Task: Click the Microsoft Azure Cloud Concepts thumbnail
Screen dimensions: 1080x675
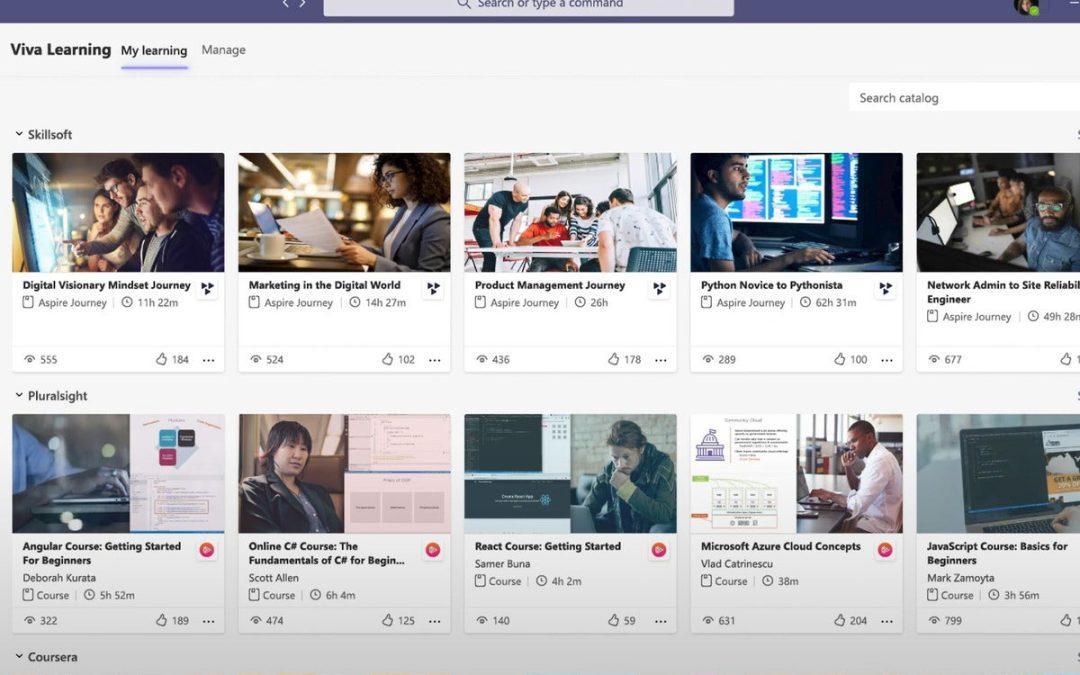Action: point(796,473)
